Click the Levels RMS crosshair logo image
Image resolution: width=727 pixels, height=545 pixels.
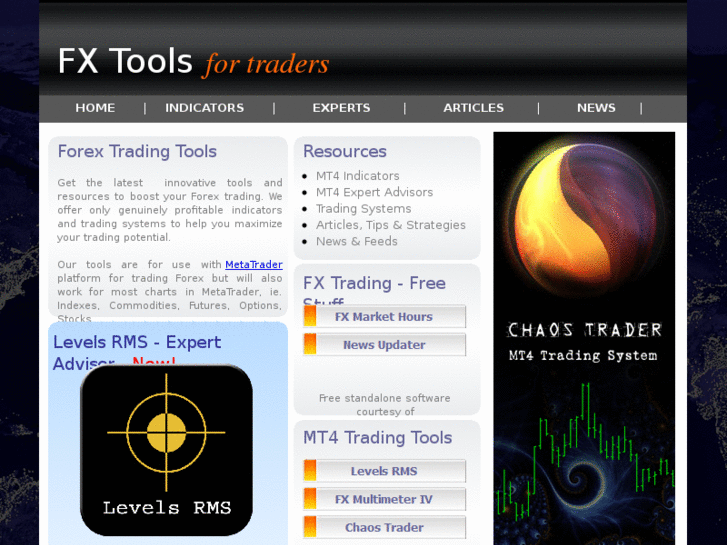(166, 450)
